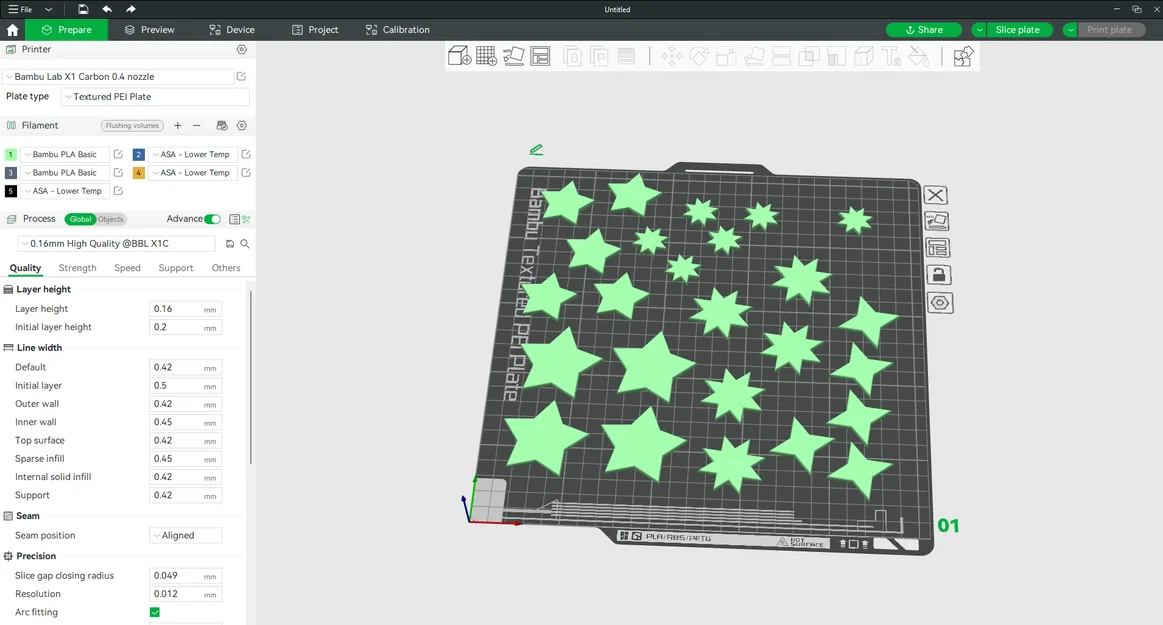Remove all objects with plate X icon

935,195
